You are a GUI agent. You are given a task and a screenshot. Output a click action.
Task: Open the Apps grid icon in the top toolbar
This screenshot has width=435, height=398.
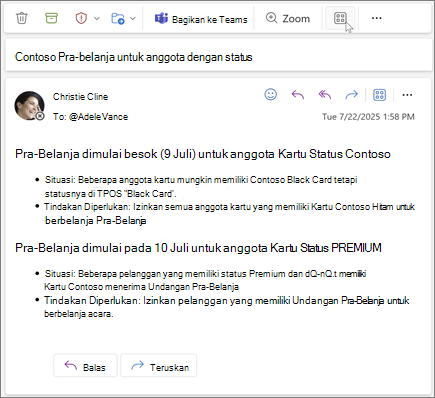tap(340, 18)
